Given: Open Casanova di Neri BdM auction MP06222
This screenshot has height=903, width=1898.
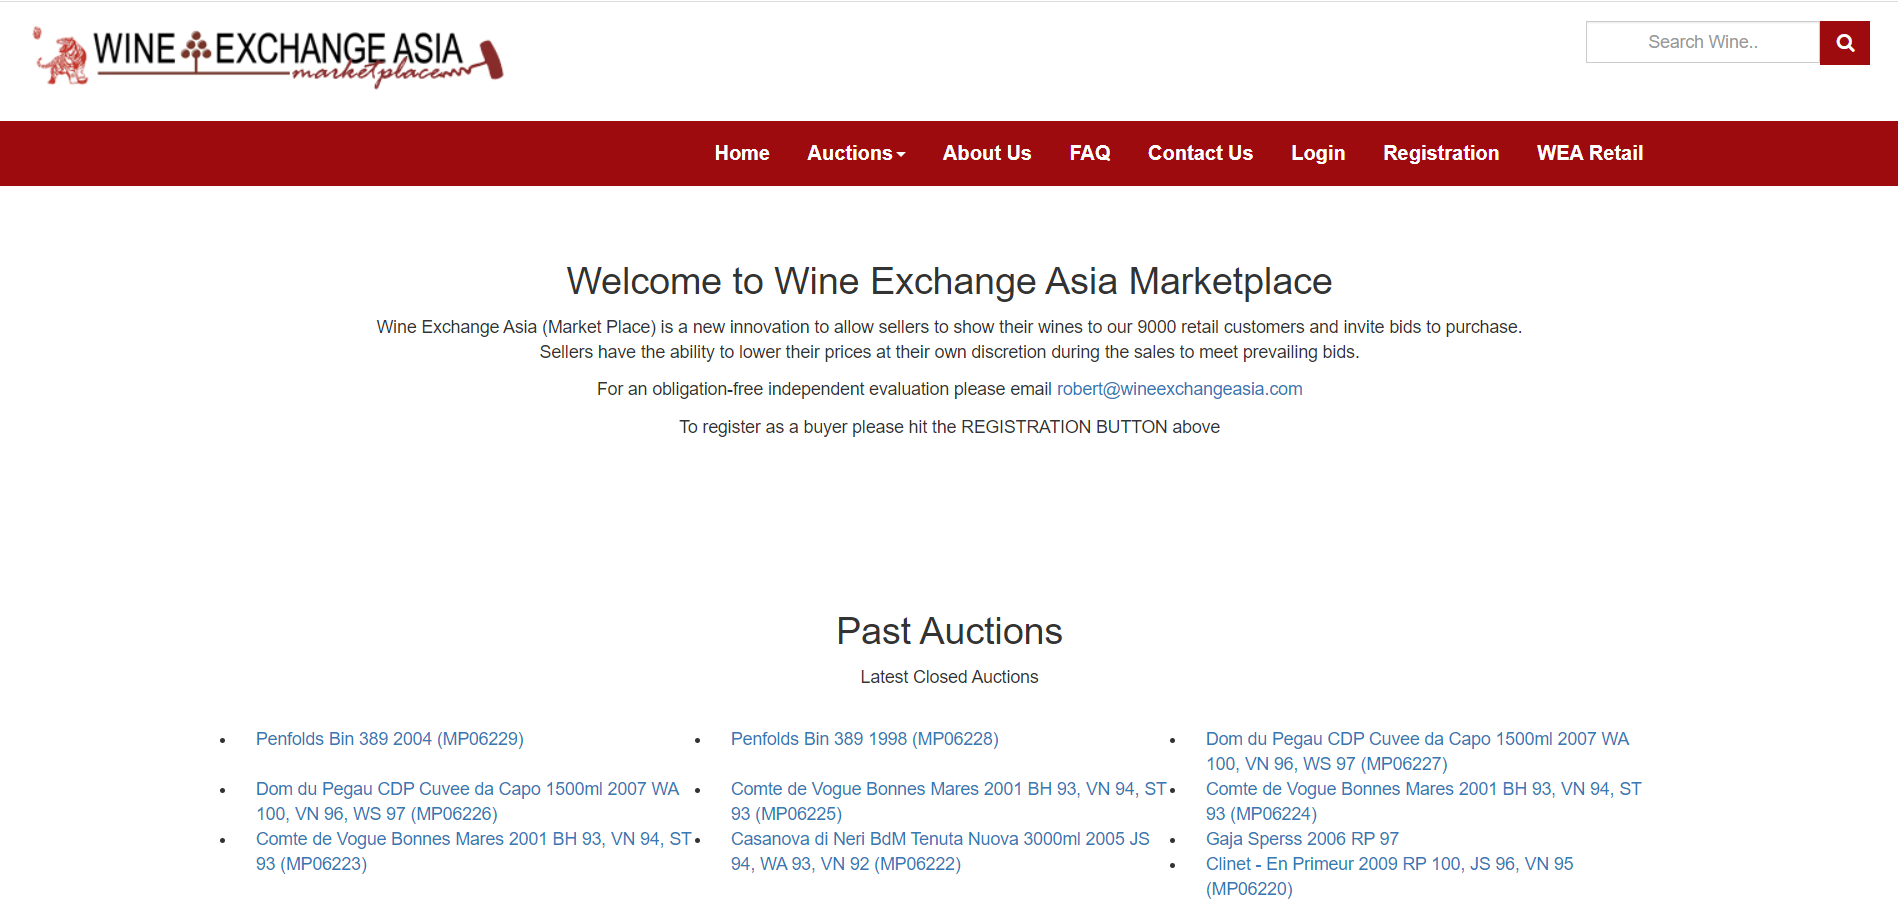Looking at the screenshot, I should click(x=940, y=851).
